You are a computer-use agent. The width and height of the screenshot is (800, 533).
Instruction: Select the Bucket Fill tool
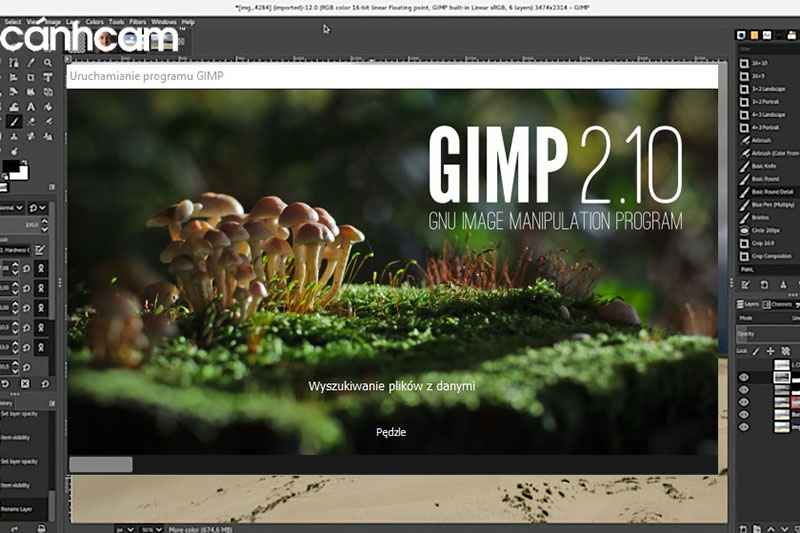tap(48, 107)
